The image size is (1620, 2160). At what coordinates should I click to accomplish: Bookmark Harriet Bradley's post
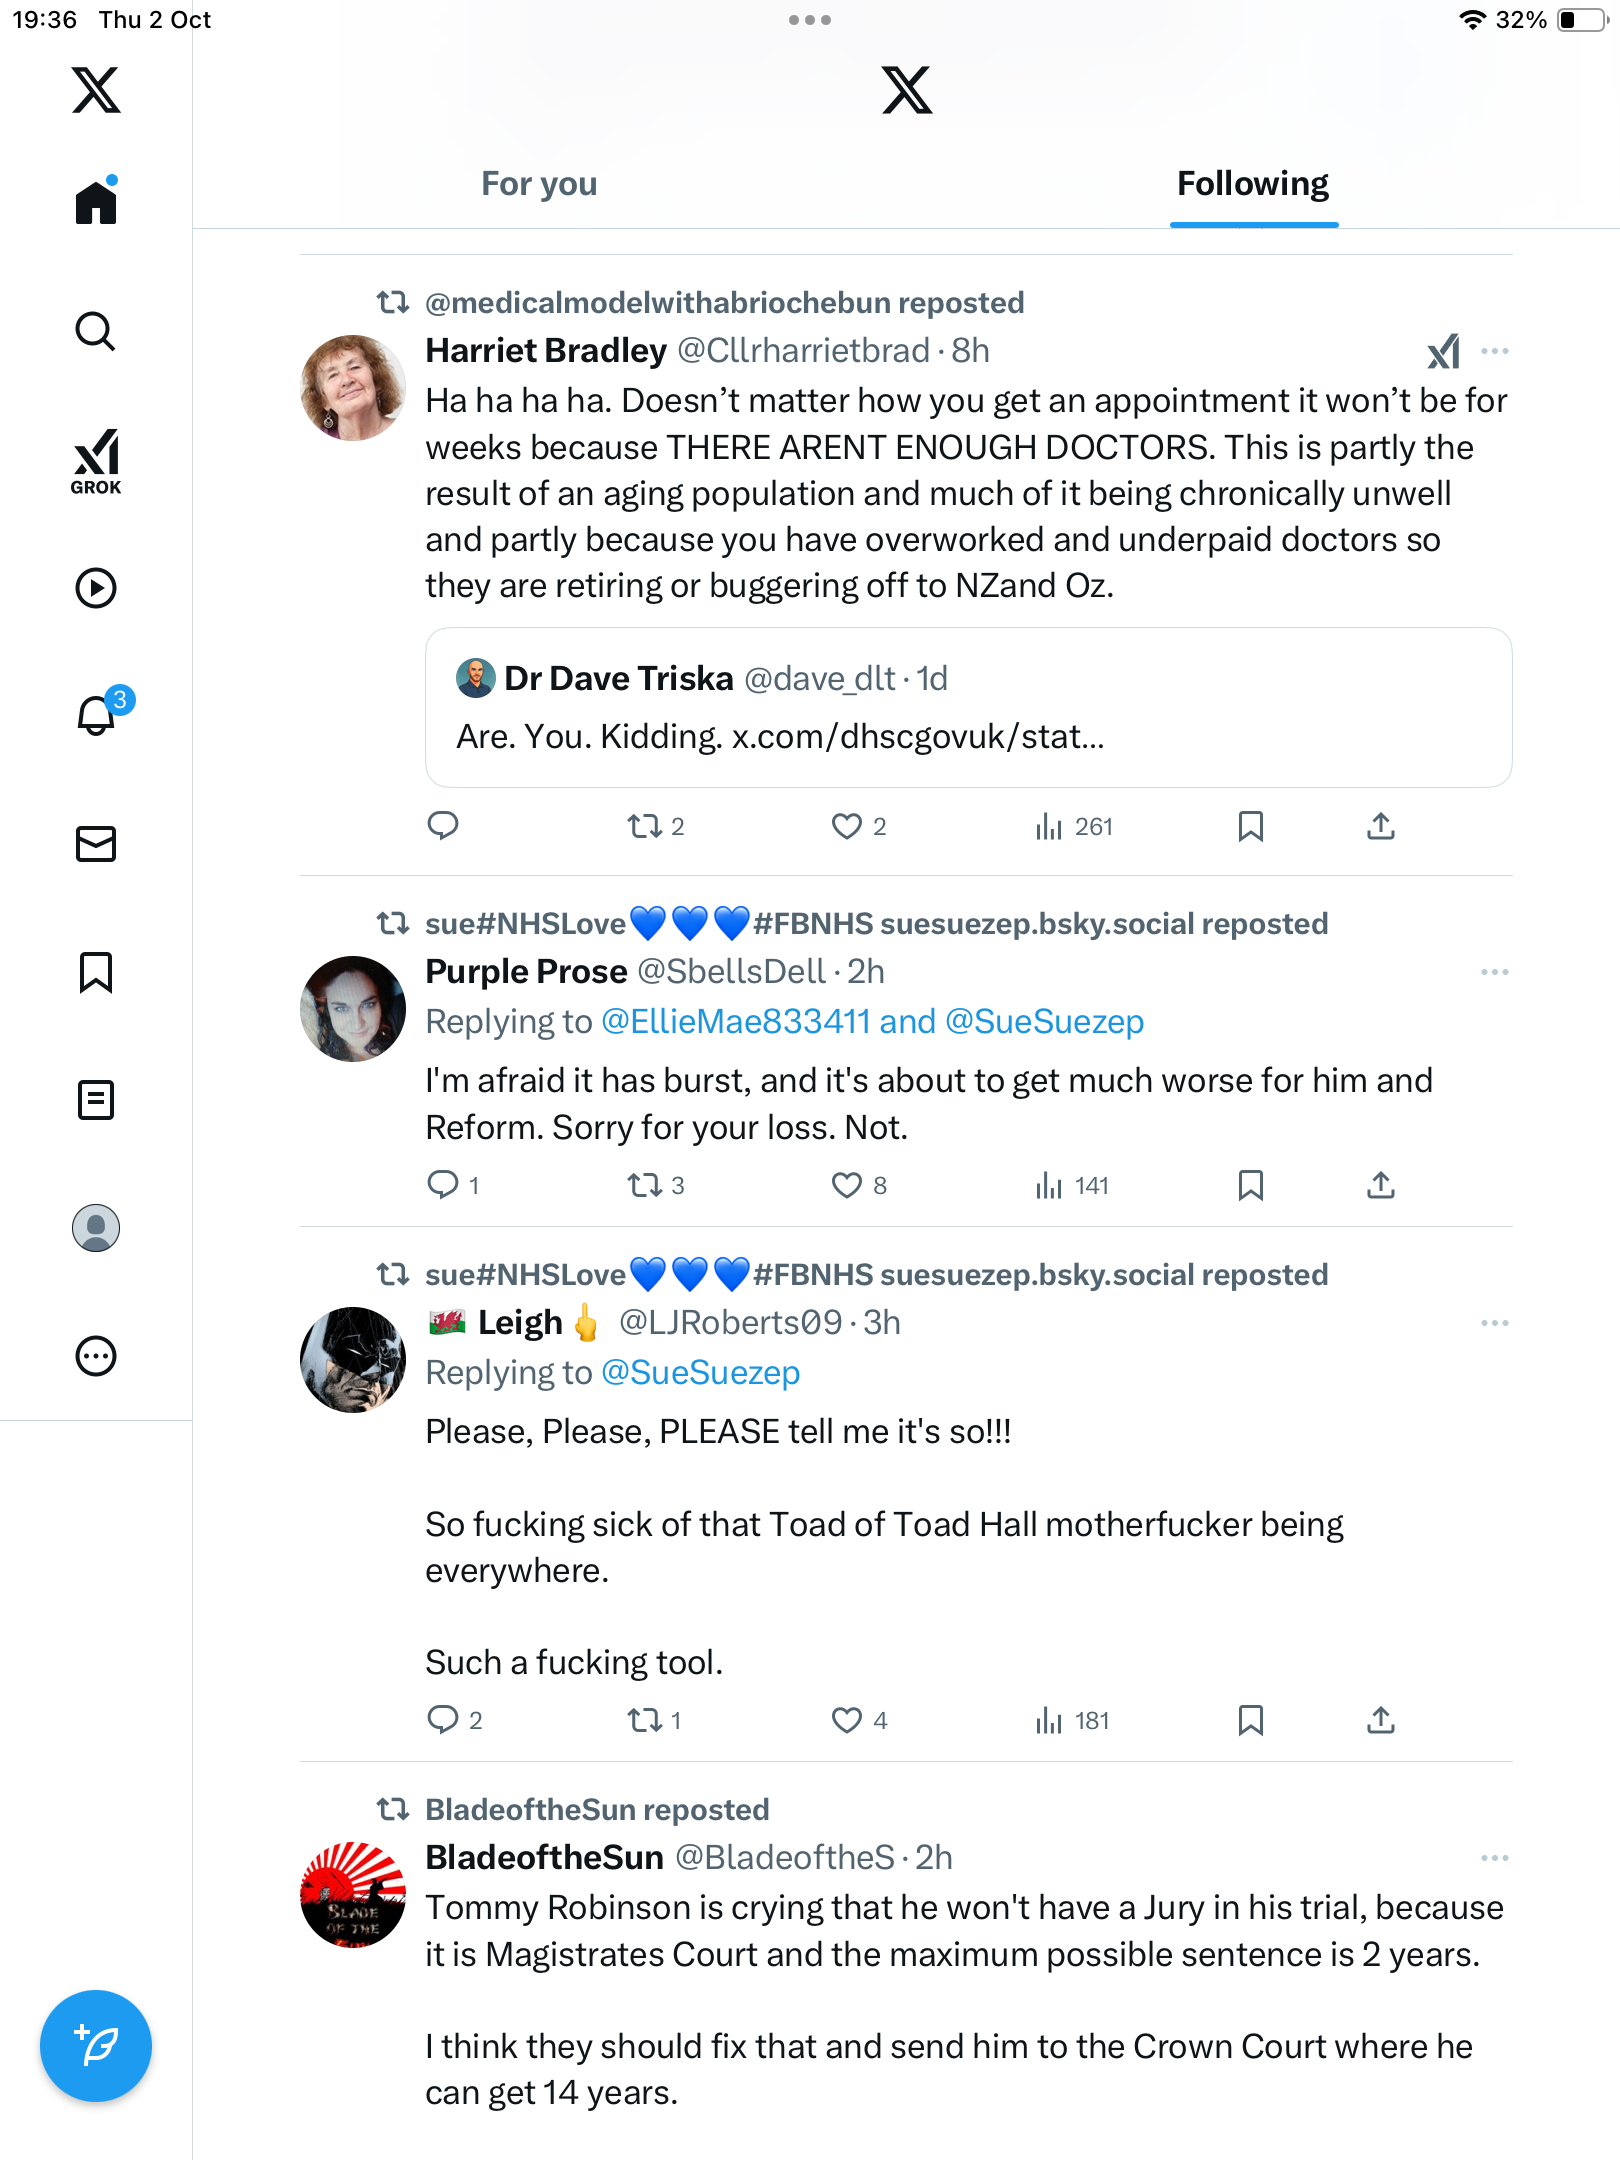tap(1250, 826)
